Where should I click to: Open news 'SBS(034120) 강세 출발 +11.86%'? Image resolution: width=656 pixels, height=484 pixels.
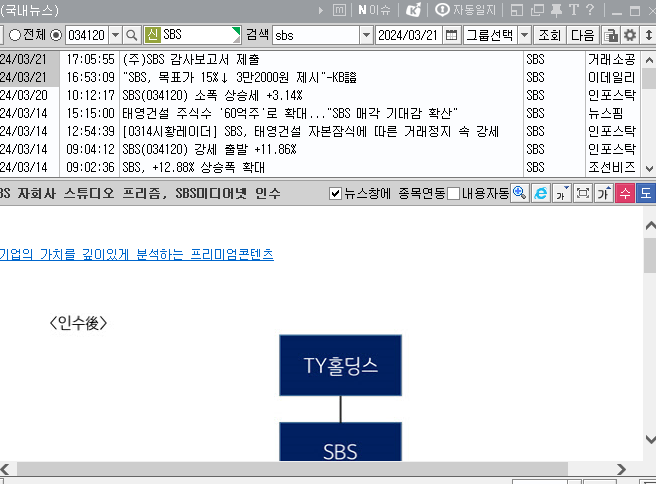[209, 149]
